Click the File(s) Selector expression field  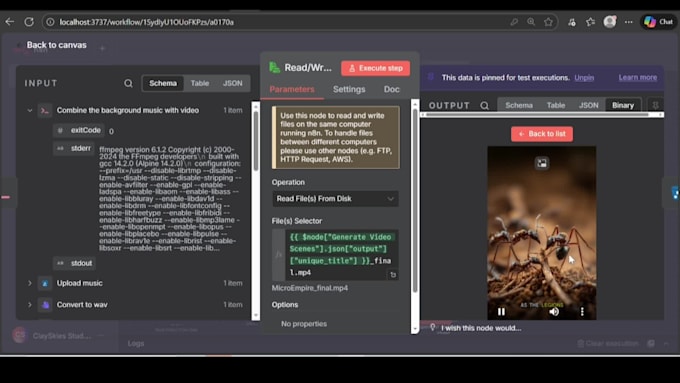click(342, 255)
